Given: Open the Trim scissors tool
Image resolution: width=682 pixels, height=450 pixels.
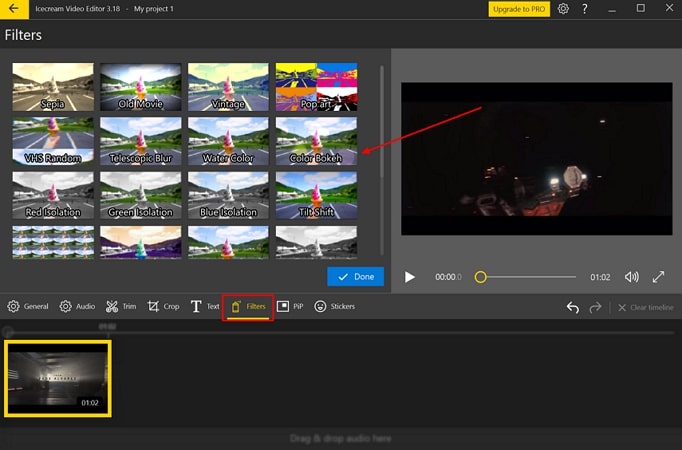Looking at the screenshot, I should [121, 307].
